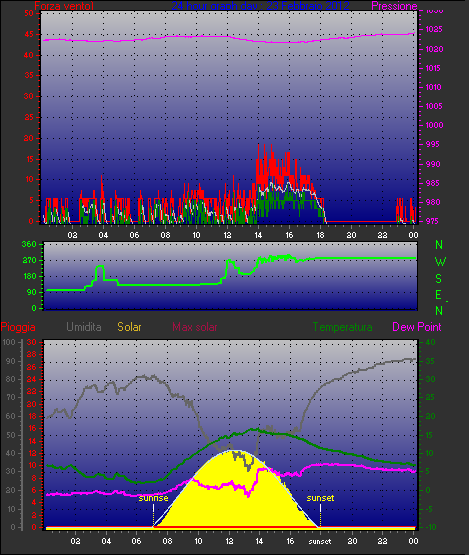The height and width of the screenshot is (555, 469).
Task: Click the 'sunrise' marker label in the chart
Action: tap(153, 498)
